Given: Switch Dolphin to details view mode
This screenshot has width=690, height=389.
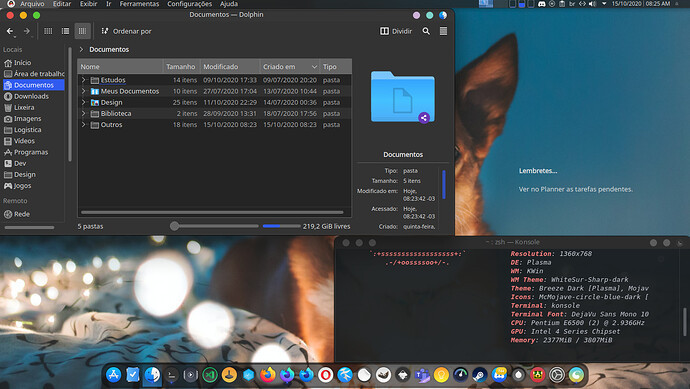Looking at the screenshot, I should (82, 31).
